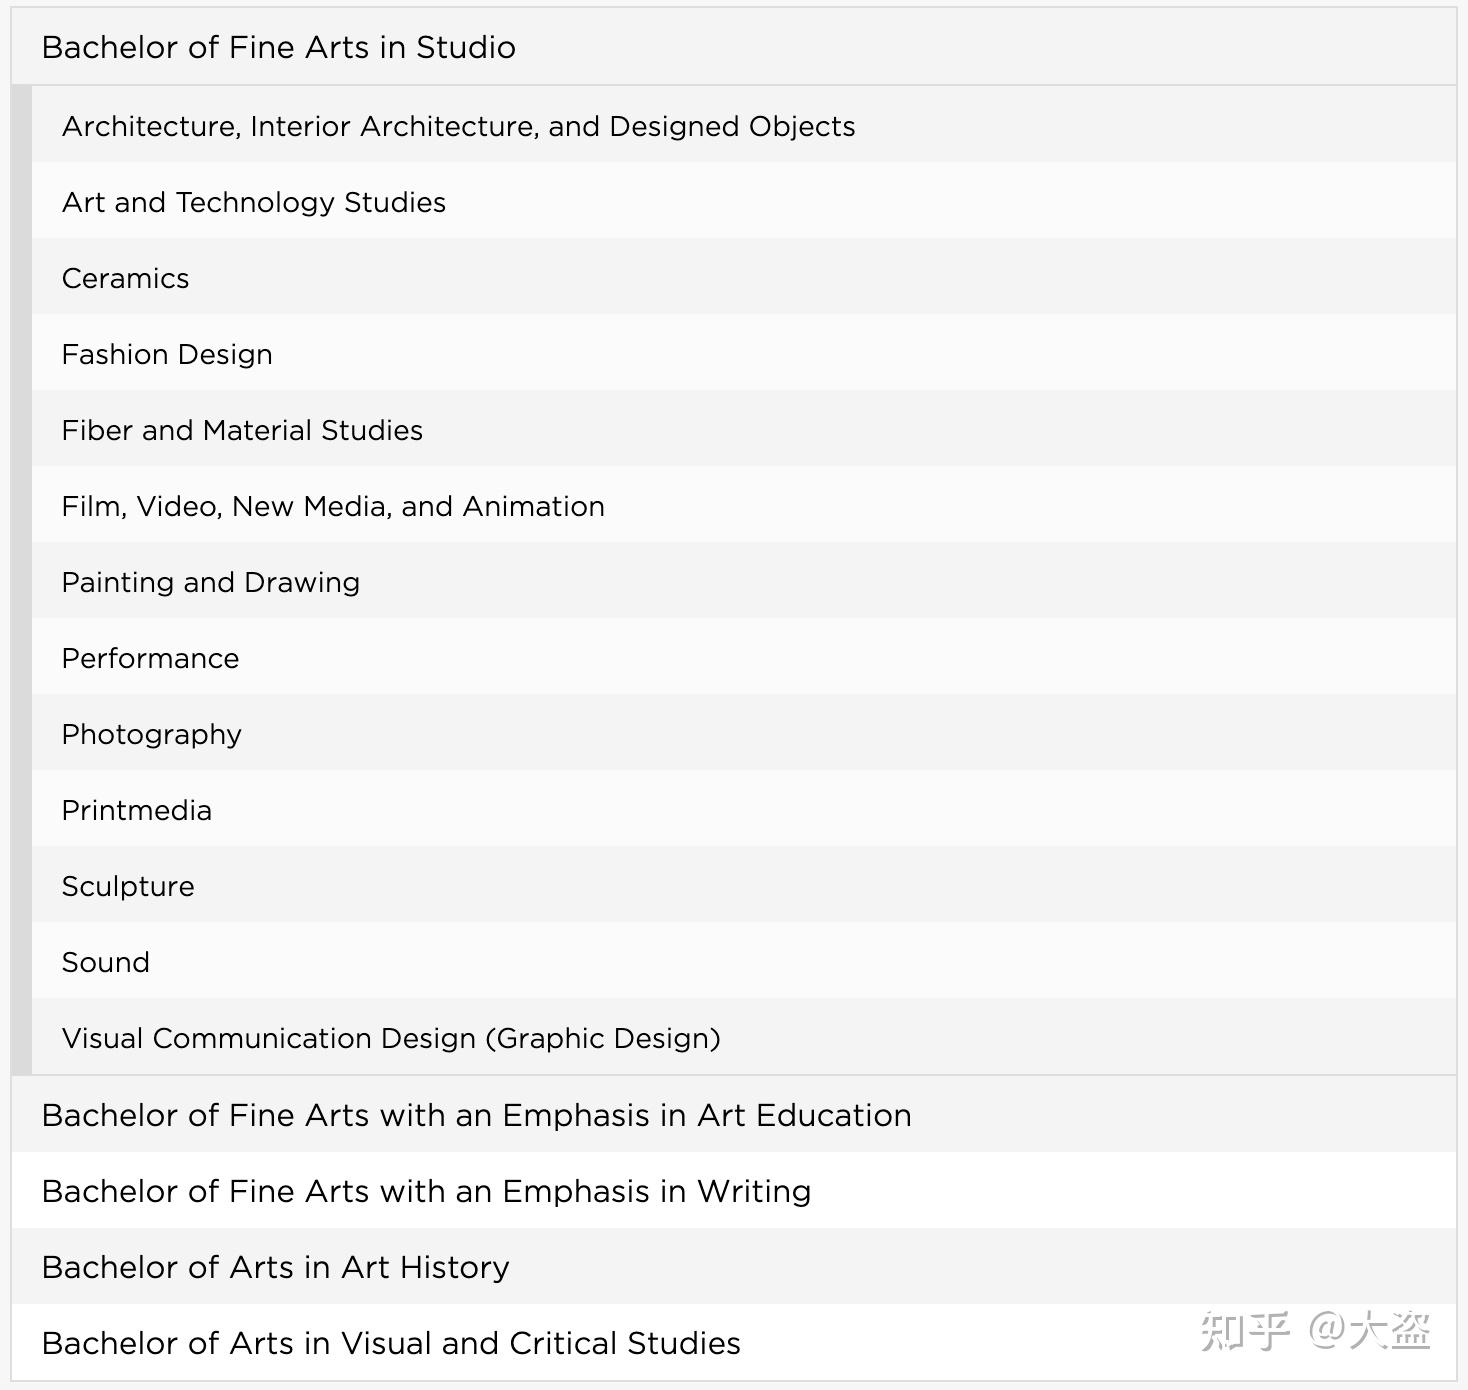Open Visual Communication Design (Graphic Design)
This screenshot has width=1468, height=1390.
tap(391, 1038)
